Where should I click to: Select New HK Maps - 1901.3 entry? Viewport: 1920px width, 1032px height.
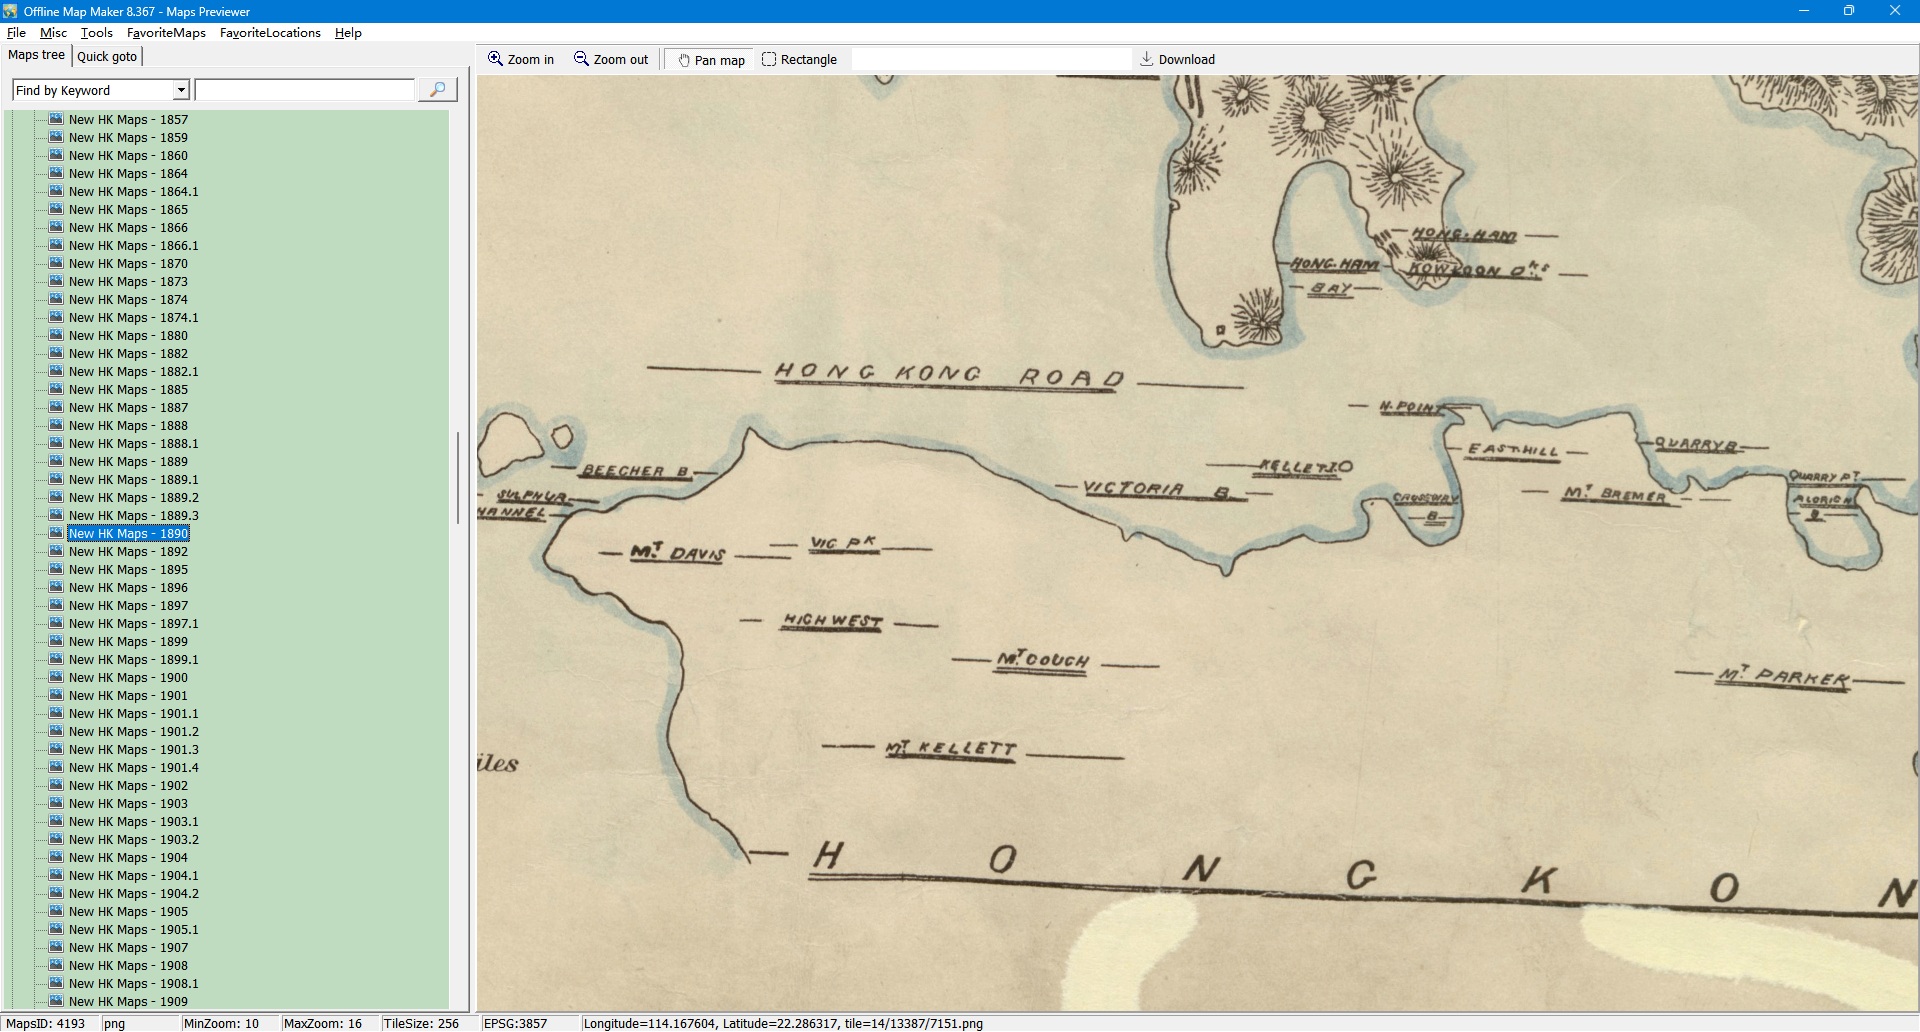133,750
